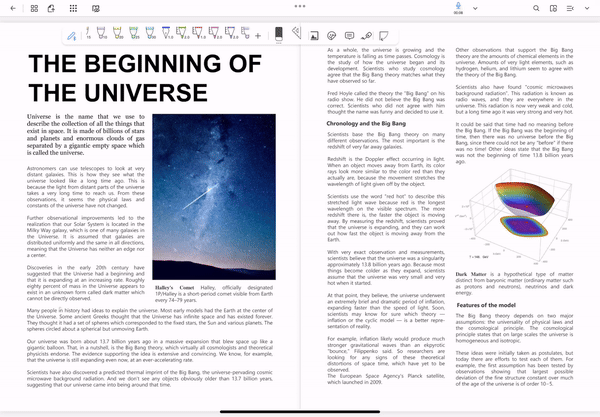The image size is (600, 417).
Task: Add a text comment box
Action: pos(349,36)
